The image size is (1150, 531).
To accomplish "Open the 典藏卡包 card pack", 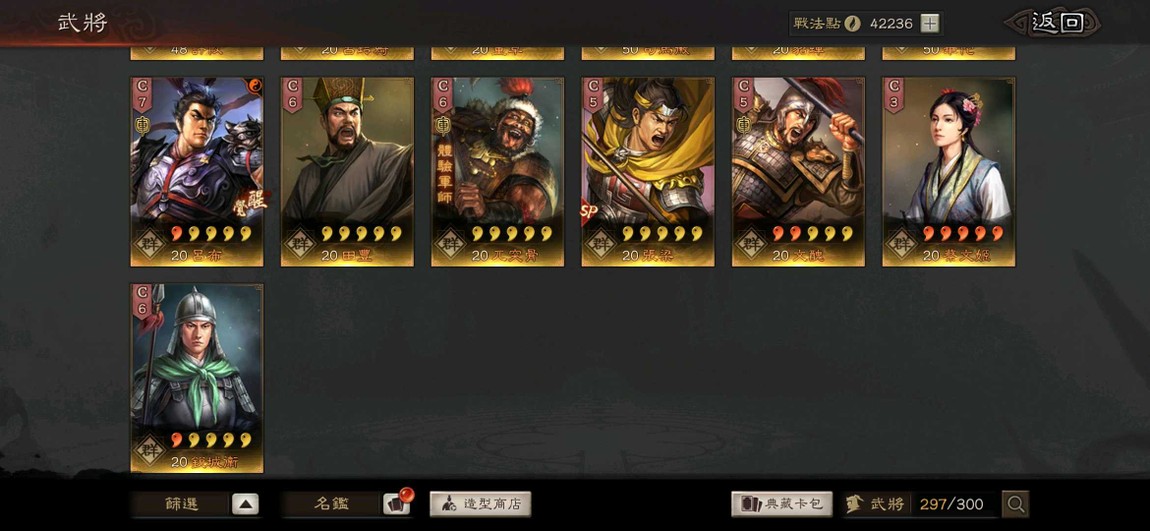I will [x=782, y=504].
